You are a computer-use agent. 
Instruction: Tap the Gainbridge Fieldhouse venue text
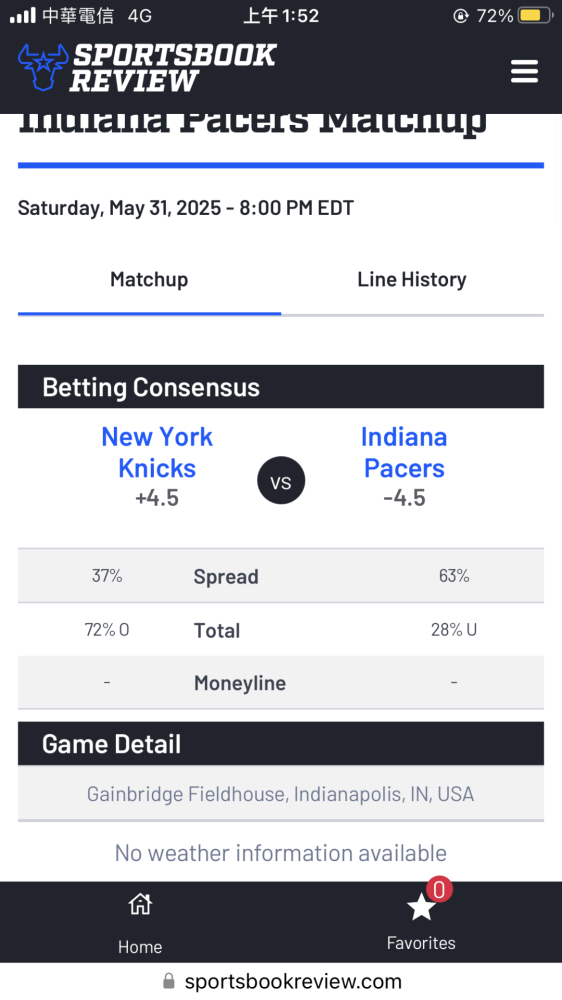point(281,794)
